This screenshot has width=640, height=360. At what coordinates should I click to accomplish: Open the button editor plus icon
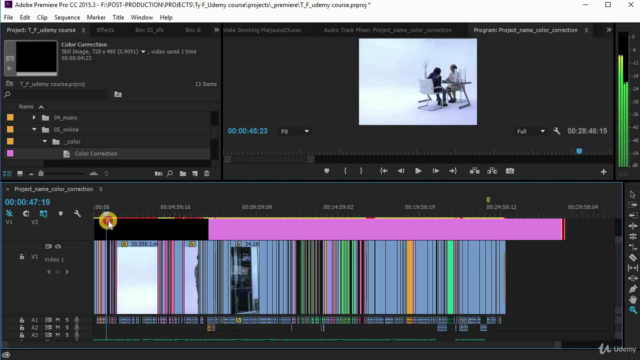[603, 172]
